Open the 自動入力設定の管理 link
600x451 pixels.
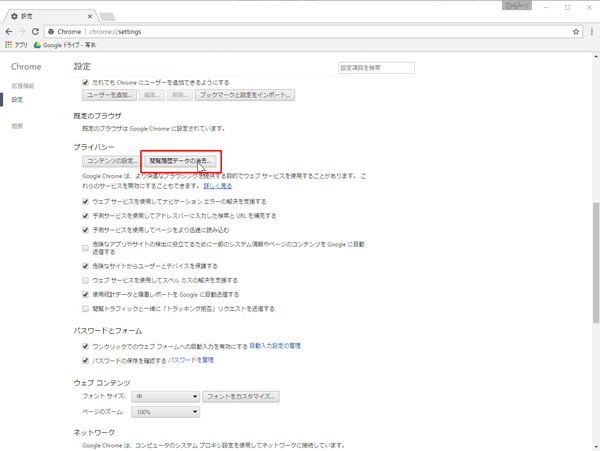click(x=275, y=346)
